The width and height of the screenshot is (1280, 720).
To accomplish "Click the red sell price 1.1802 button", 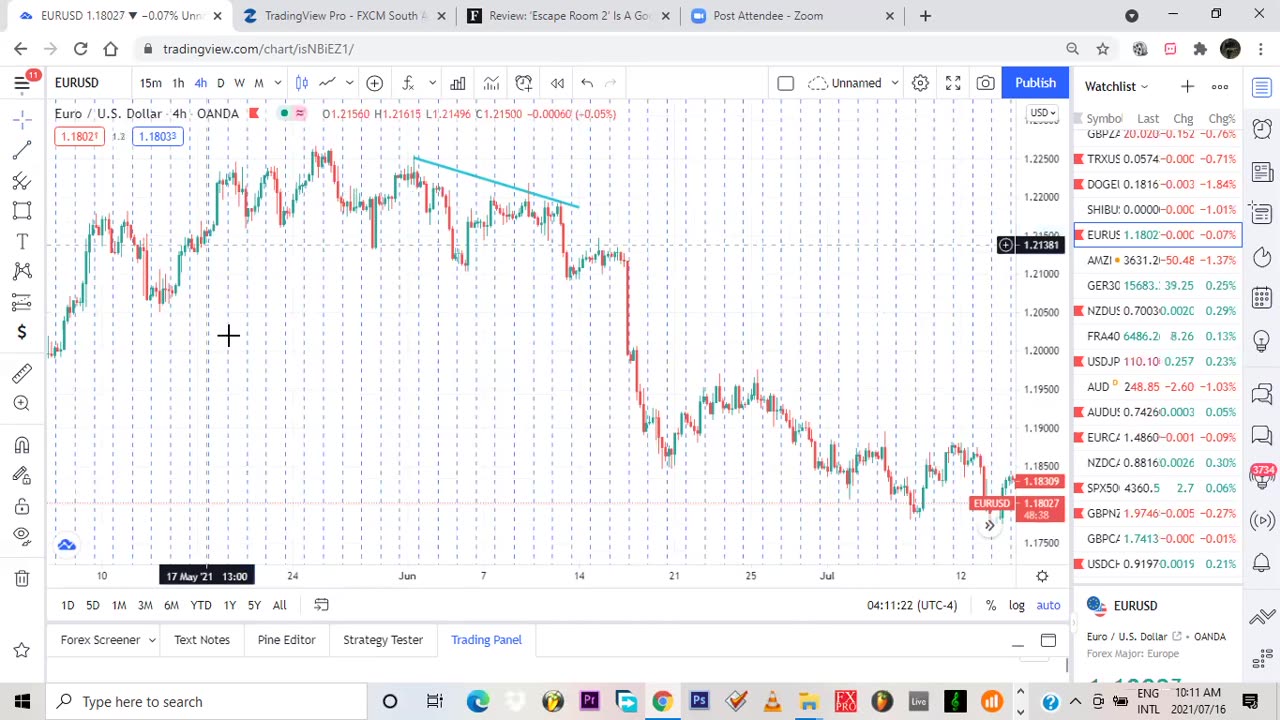I will point(79,137).
